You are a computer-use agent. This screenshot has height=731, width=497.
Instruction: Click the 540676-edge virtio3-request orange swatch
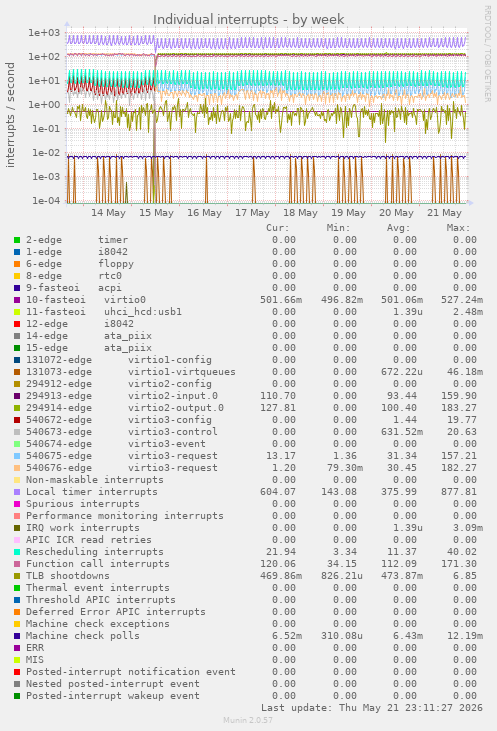pos(17,469)
